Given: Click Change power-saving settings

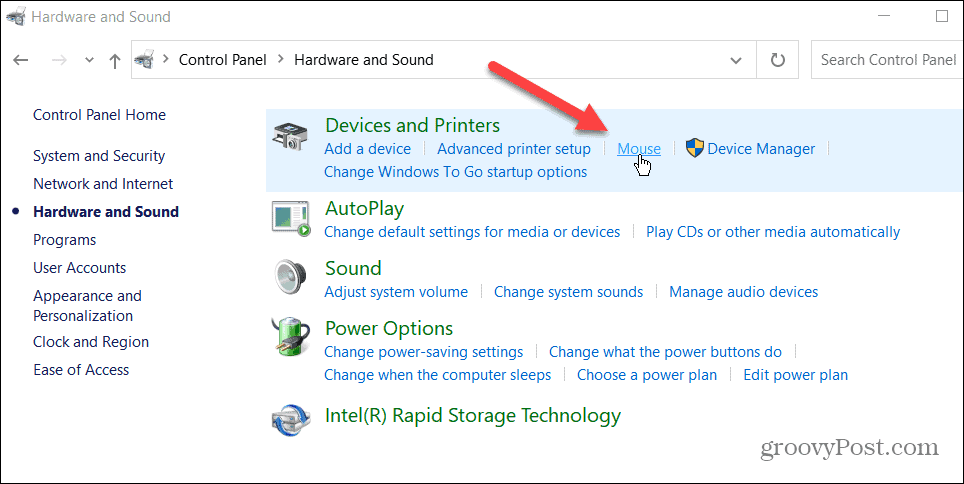Looking at the screenshot, I should click(424, 352).
